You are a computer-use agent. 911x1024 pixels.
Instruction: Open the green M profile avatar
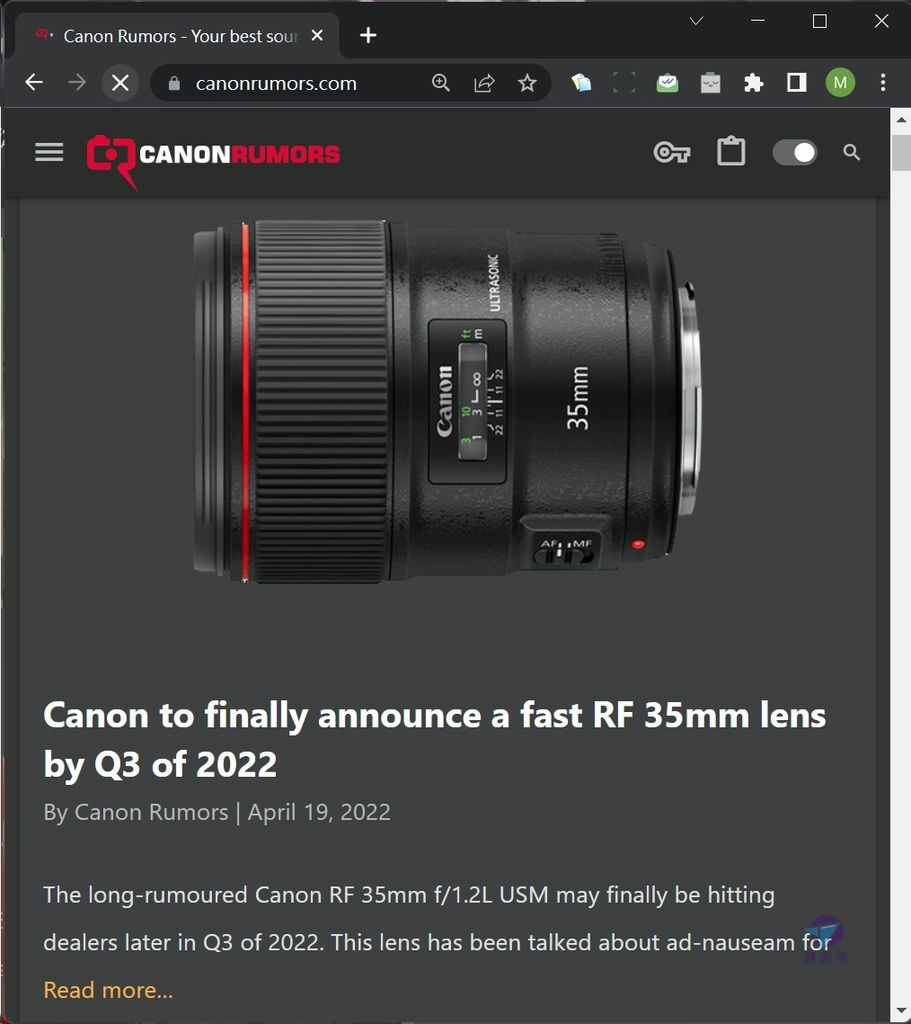click(840, 82)
